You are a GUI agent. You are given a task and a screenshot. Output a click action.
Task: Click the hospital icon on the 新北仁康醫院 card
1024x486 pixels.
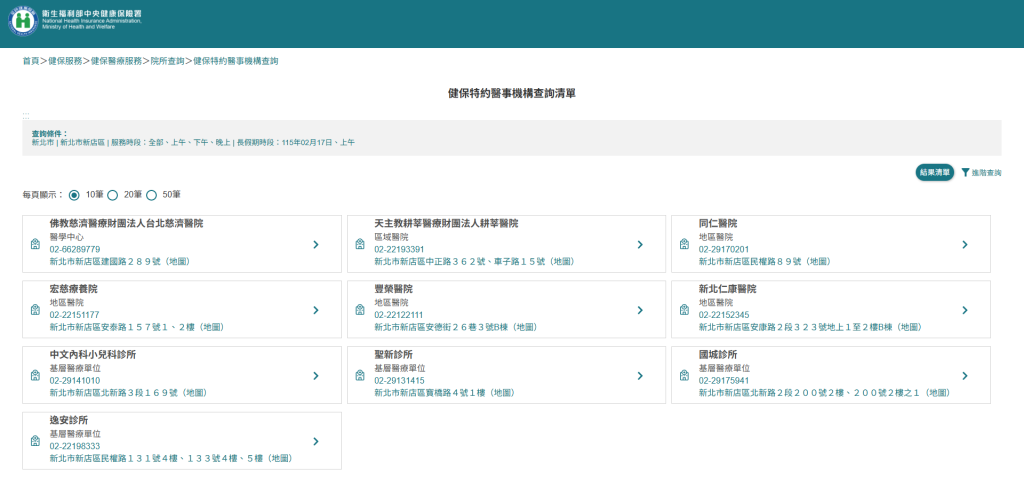click(x=684, y=310)
